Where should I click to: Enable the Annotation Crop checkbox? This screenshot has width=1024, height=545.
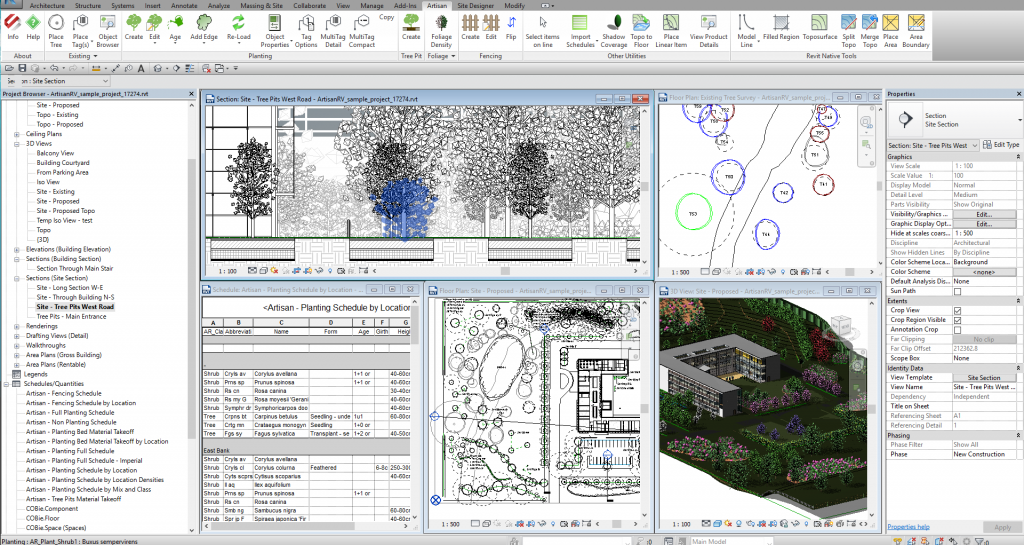tap(957, 329)
